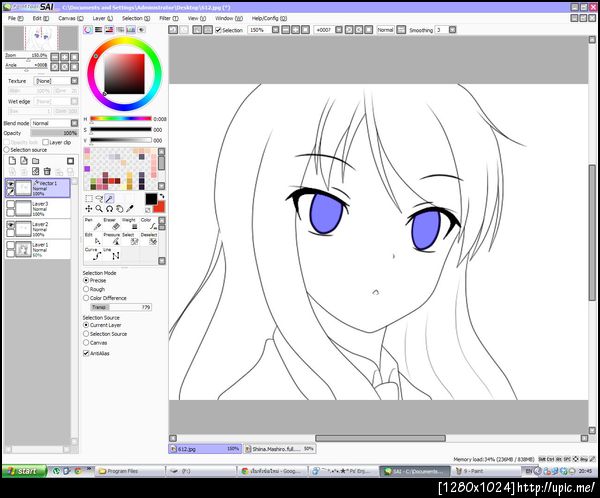Open the rotation angle dropdown
Viewport: 600px width, 498px height.
pyautogui.click(x=339, y=29)
